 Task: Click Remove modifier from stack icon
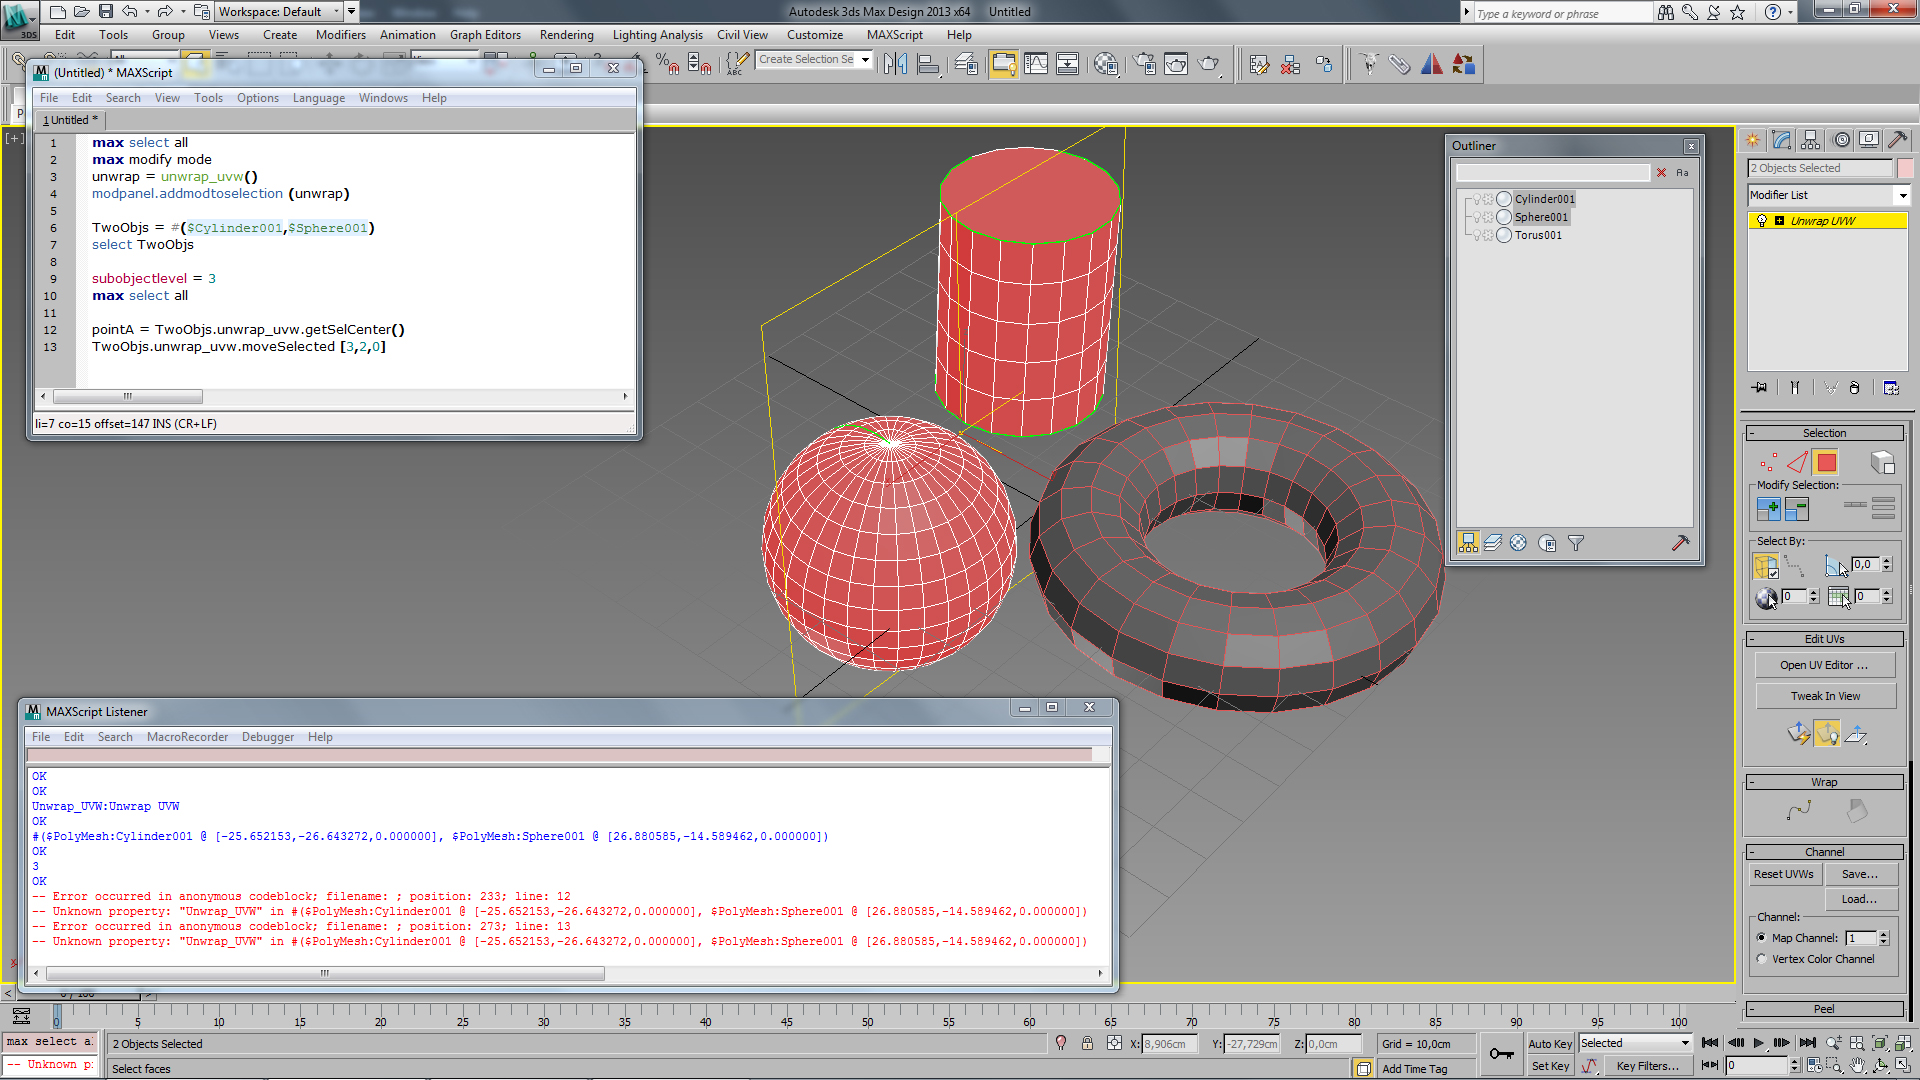click(1855, 388)
